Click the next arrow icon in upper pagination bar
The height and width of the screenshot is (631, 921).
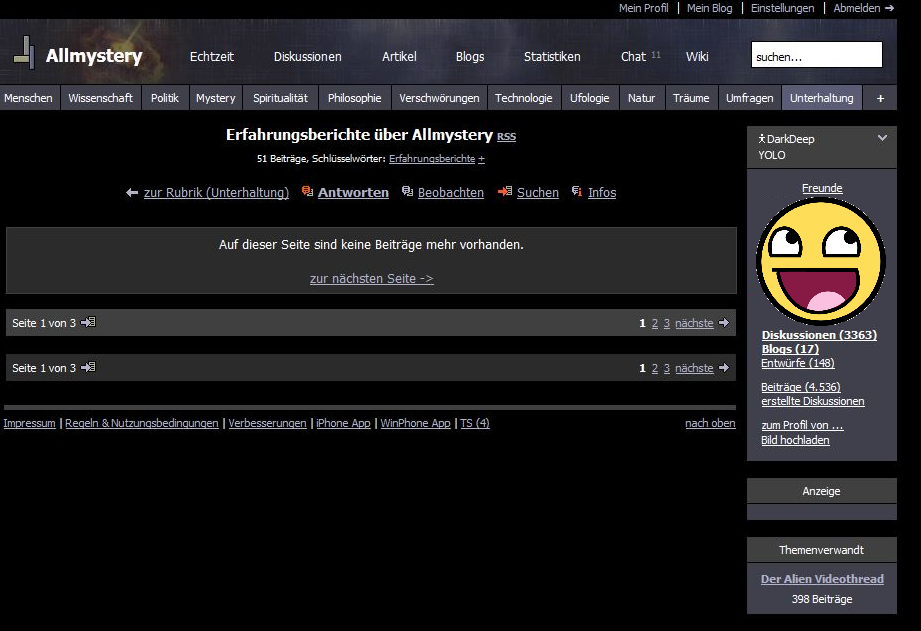(x=724, y=323)
